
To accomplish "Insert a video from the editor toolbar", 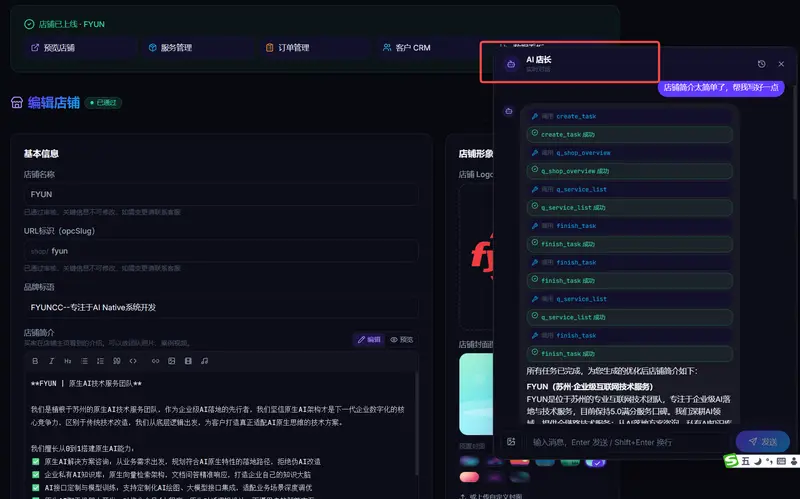I will (x=188, y=361).
